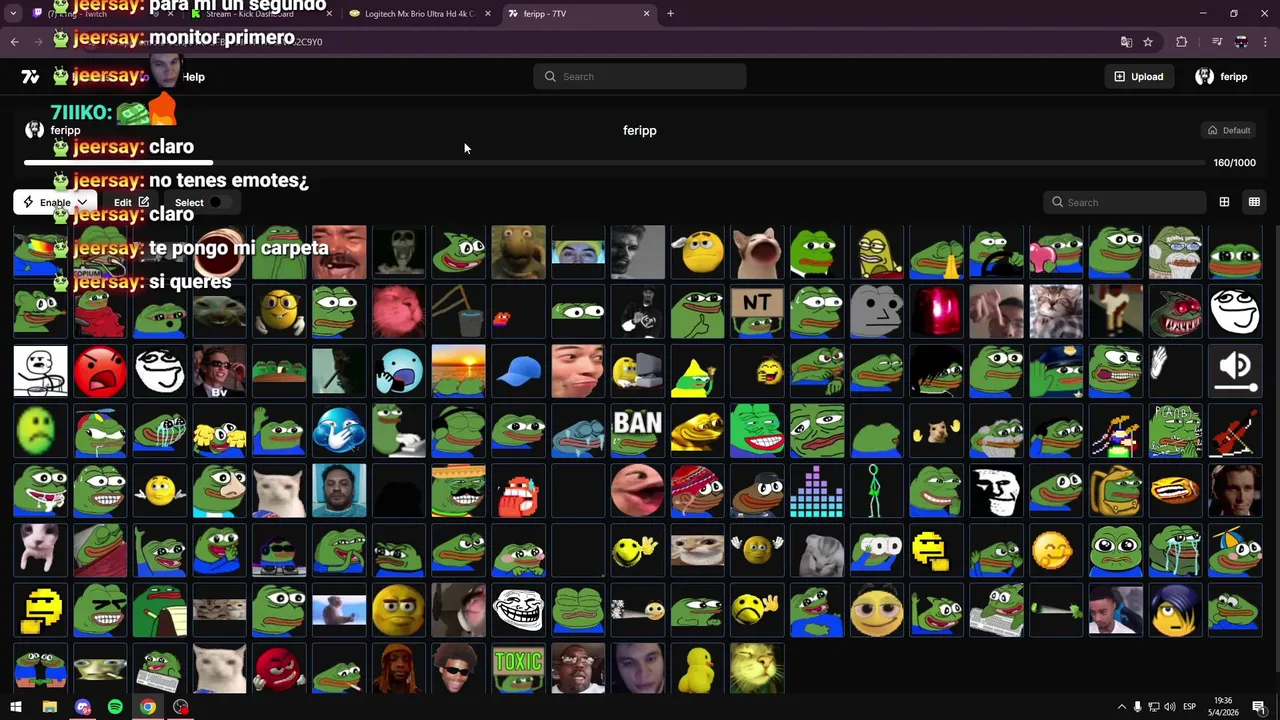Open the feripp account menu in header

point(1222,76)
